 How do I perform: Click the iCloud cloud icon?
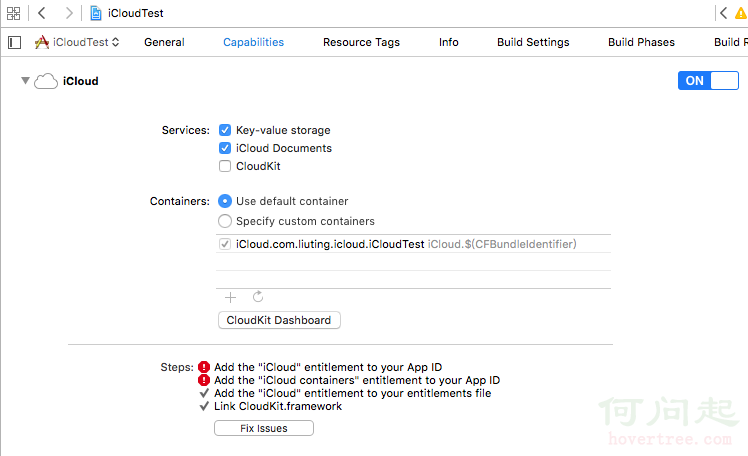point(46,81)
